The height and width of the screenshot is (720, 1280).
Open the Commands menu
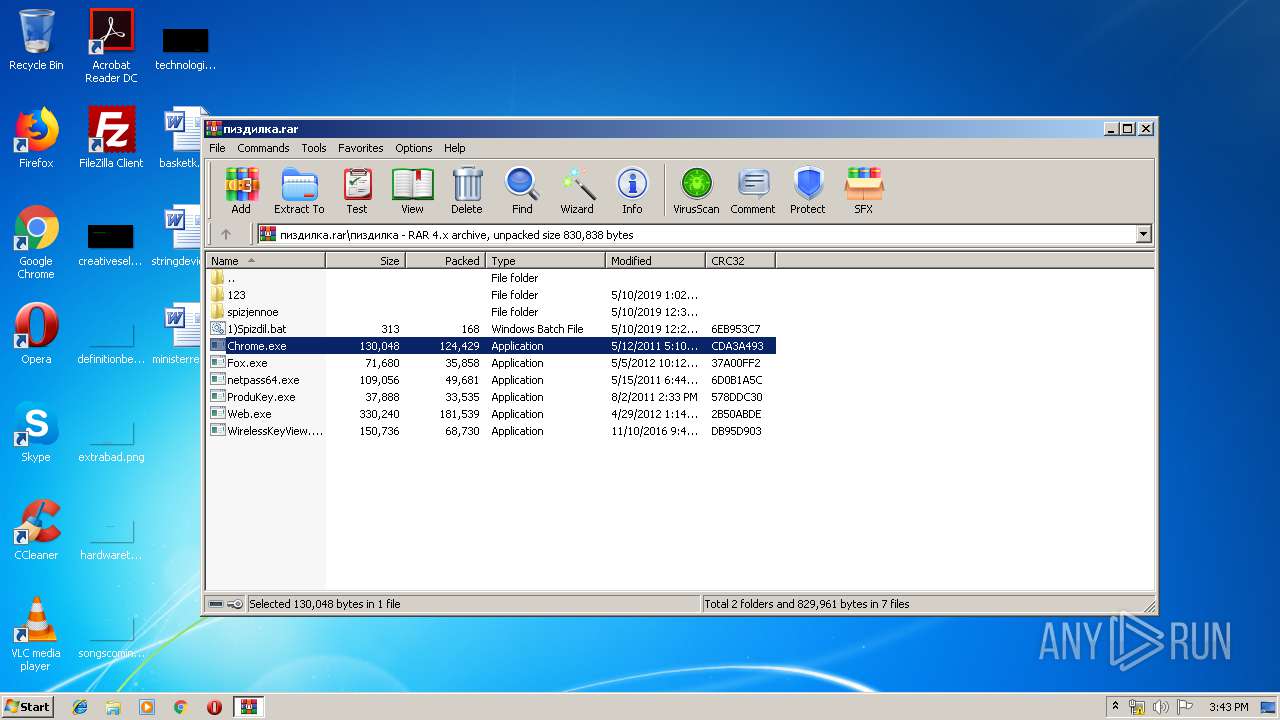click(x=263, y=148)
